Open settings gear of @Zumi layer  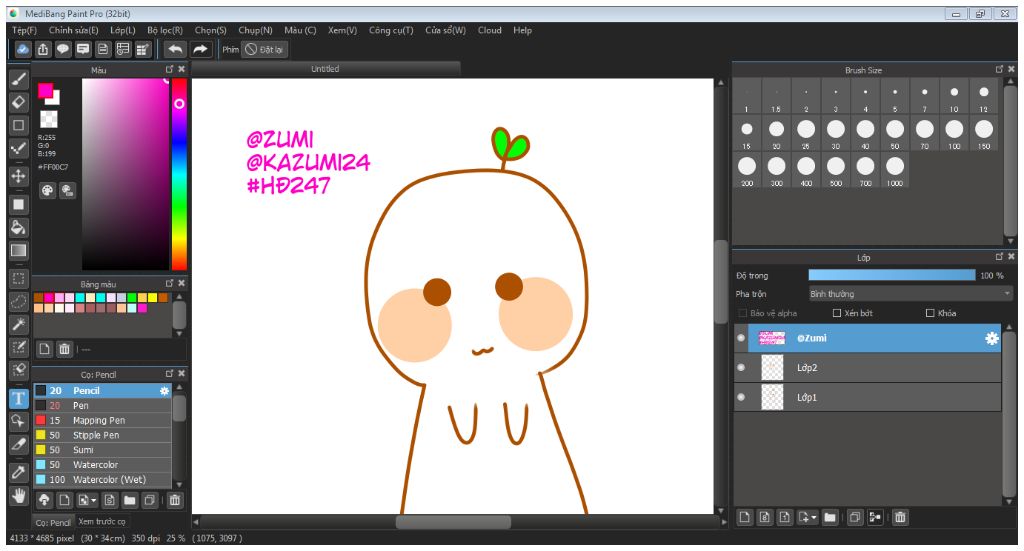pos(991,338)
